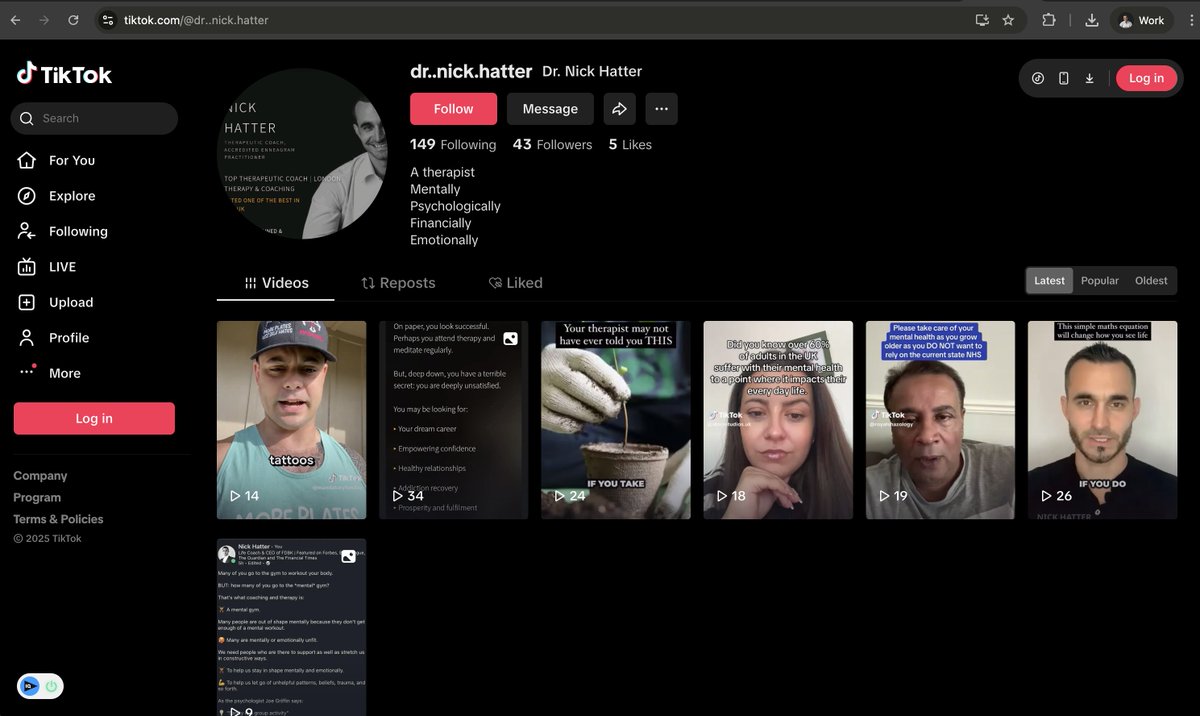Viewport: 1200px width, 716px height.
Task: Click the For You home icon
Action: pos(27,160)
